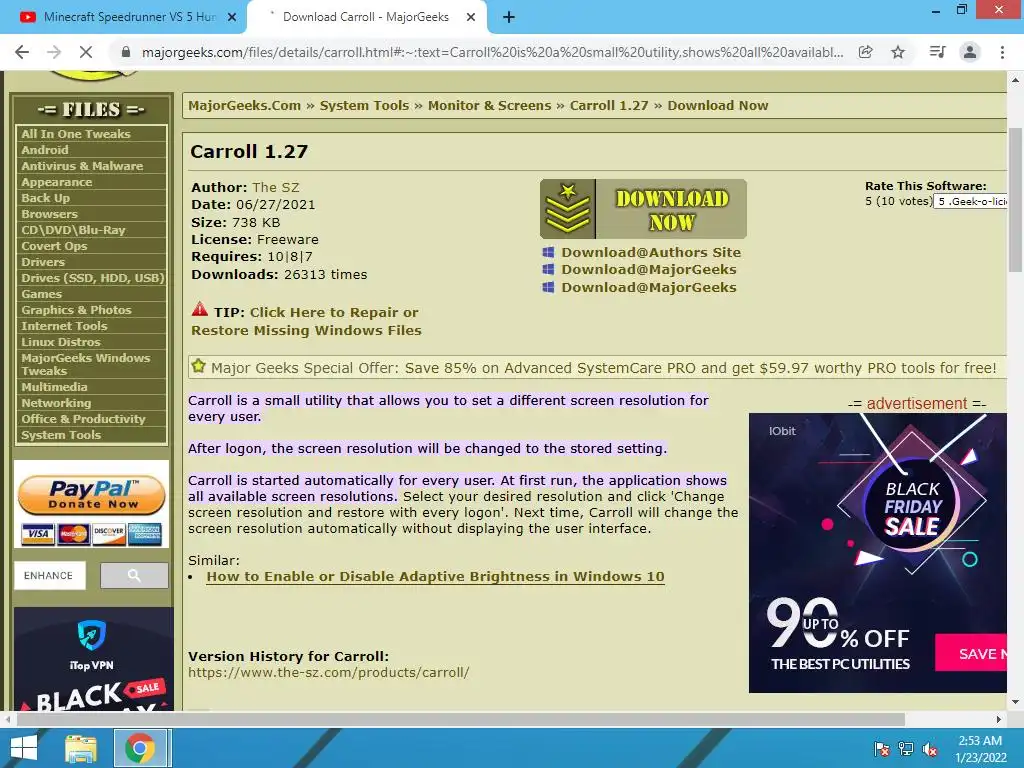Click Chrome icon on taskbar
1024x768 pixels.
[x=140, y=748]
